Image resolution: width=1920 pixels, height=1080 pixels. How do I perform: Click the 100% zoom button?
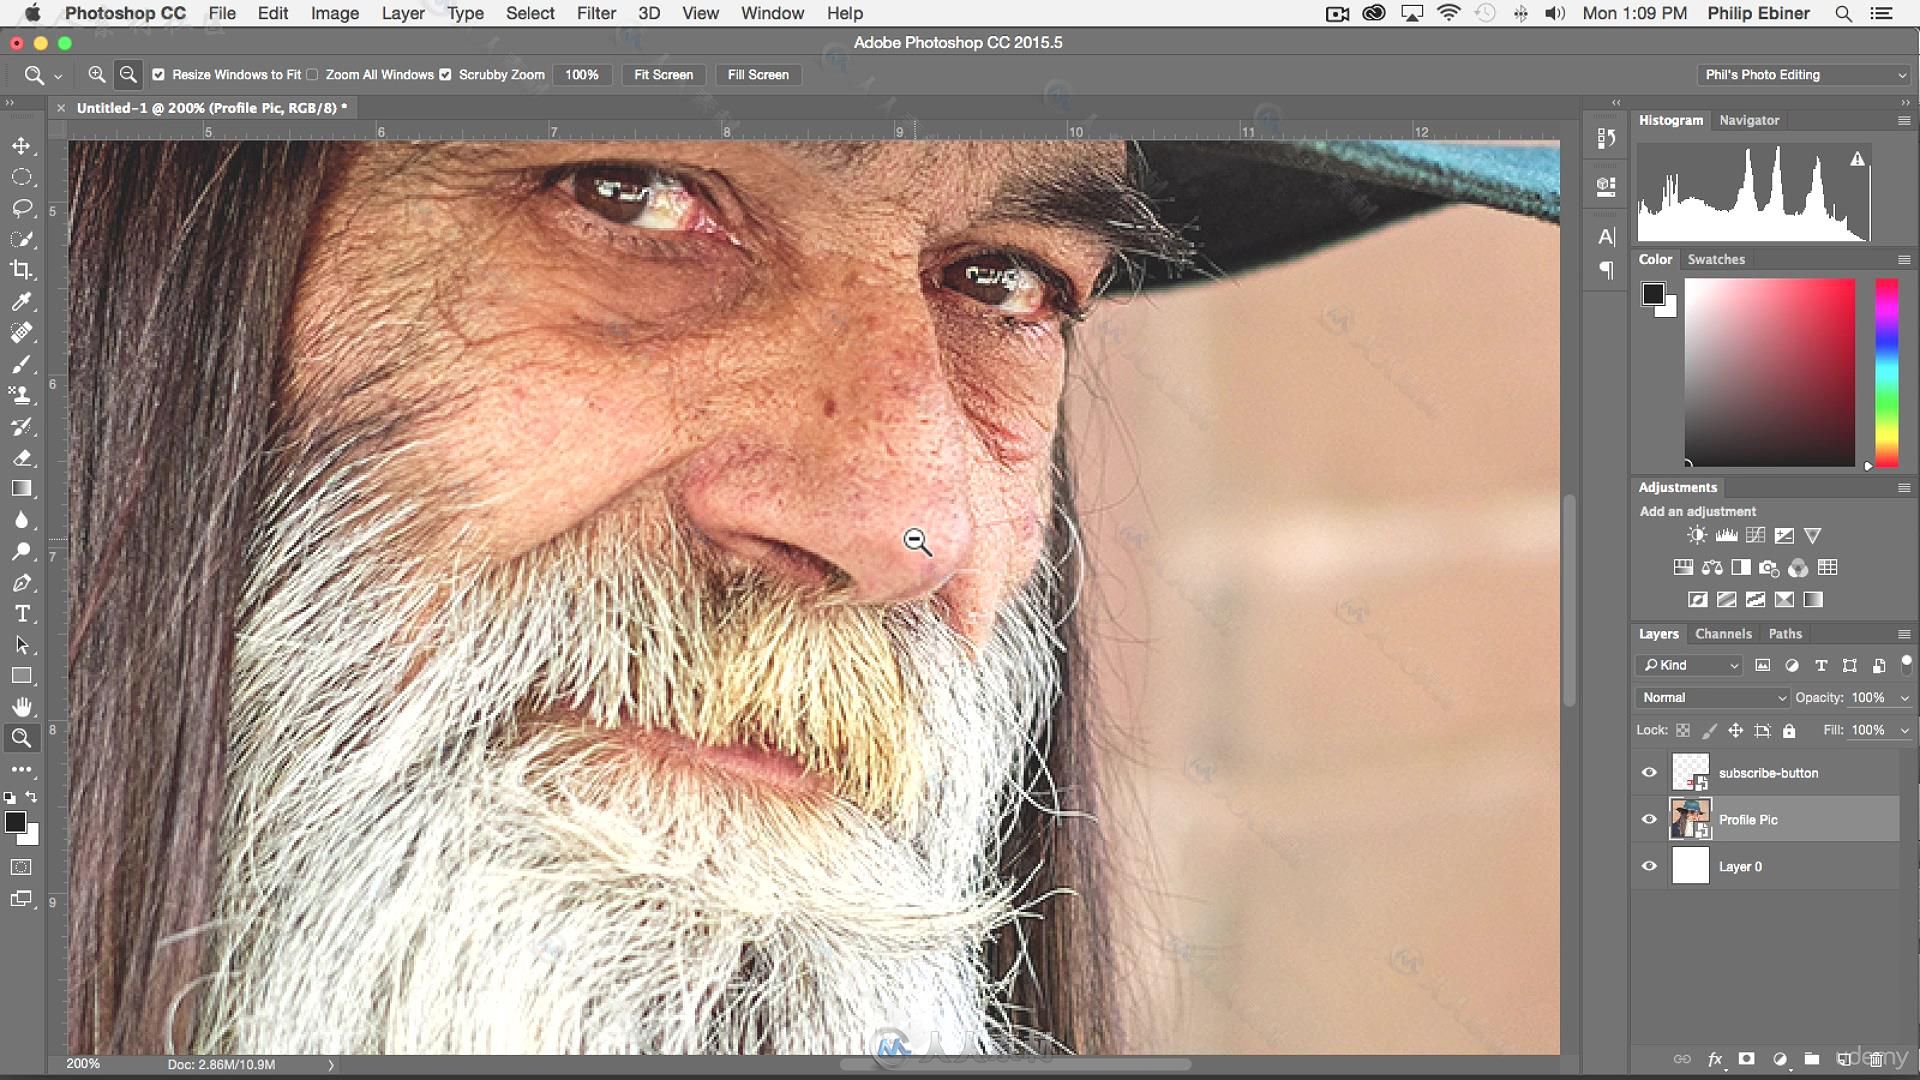pyautogui.click(x=582, y=75)
